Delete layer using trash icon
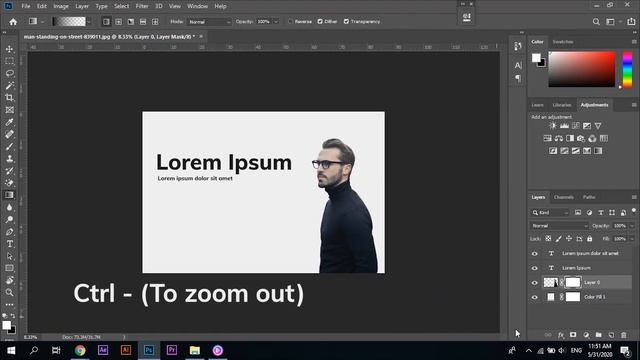The width and height of the screenshot is (640, 360). (624, 335)
